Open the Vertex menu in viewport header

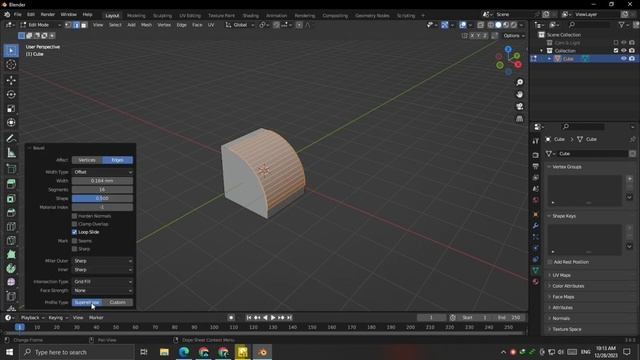164,25
